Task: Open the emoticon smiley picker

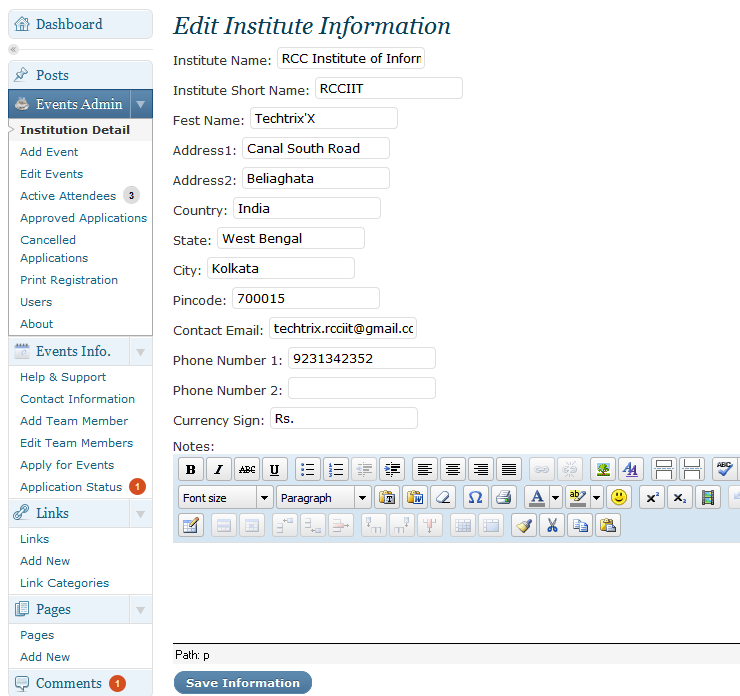Action: pos(619,497)
